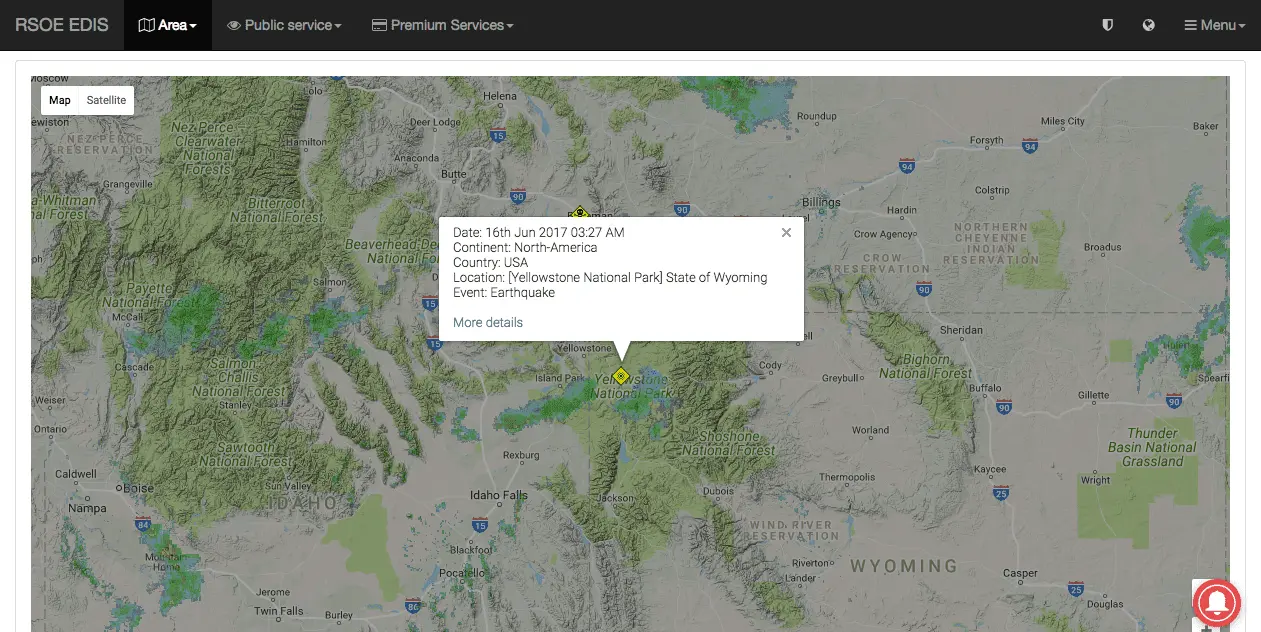Select the earthquake marker near Bozeman
The image size is (1261, 632).
click(x=579, y=212)
